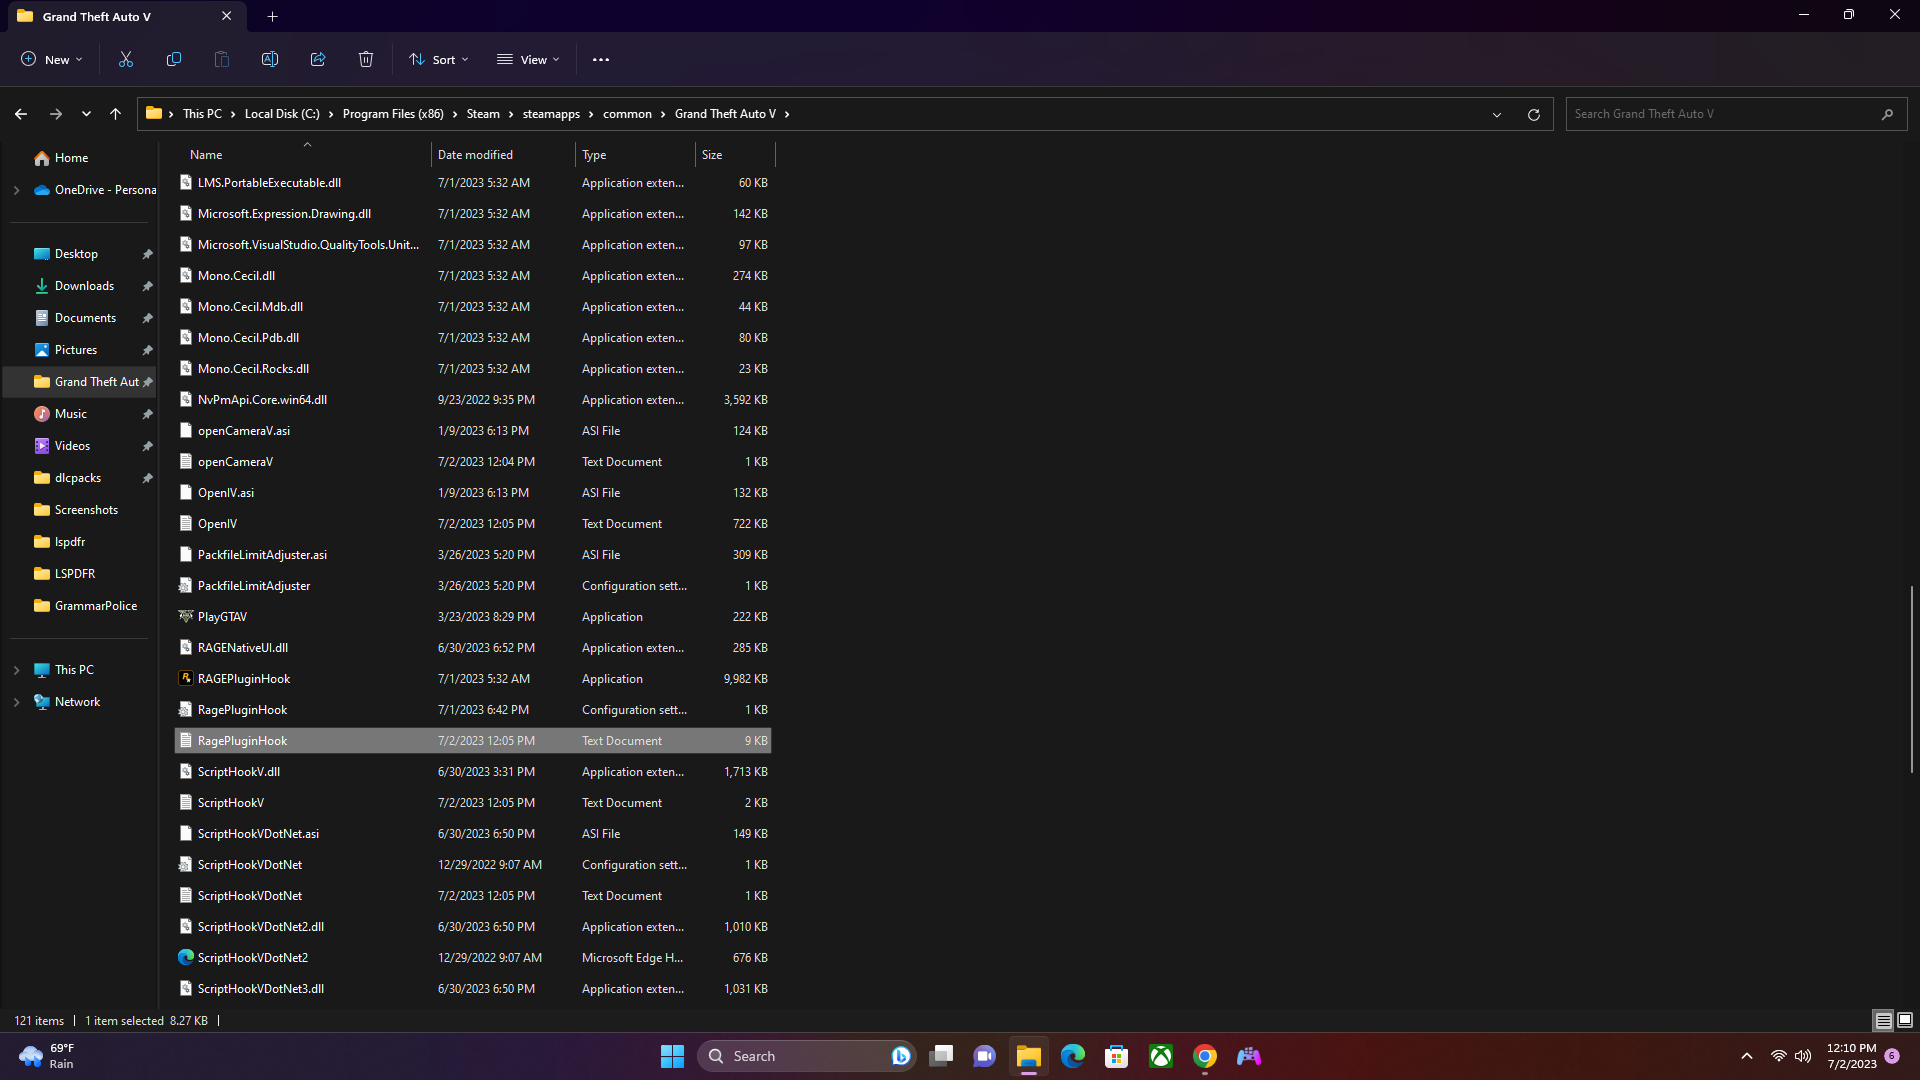Click the steamapps breadcrumb segment

tap(551, 114)
